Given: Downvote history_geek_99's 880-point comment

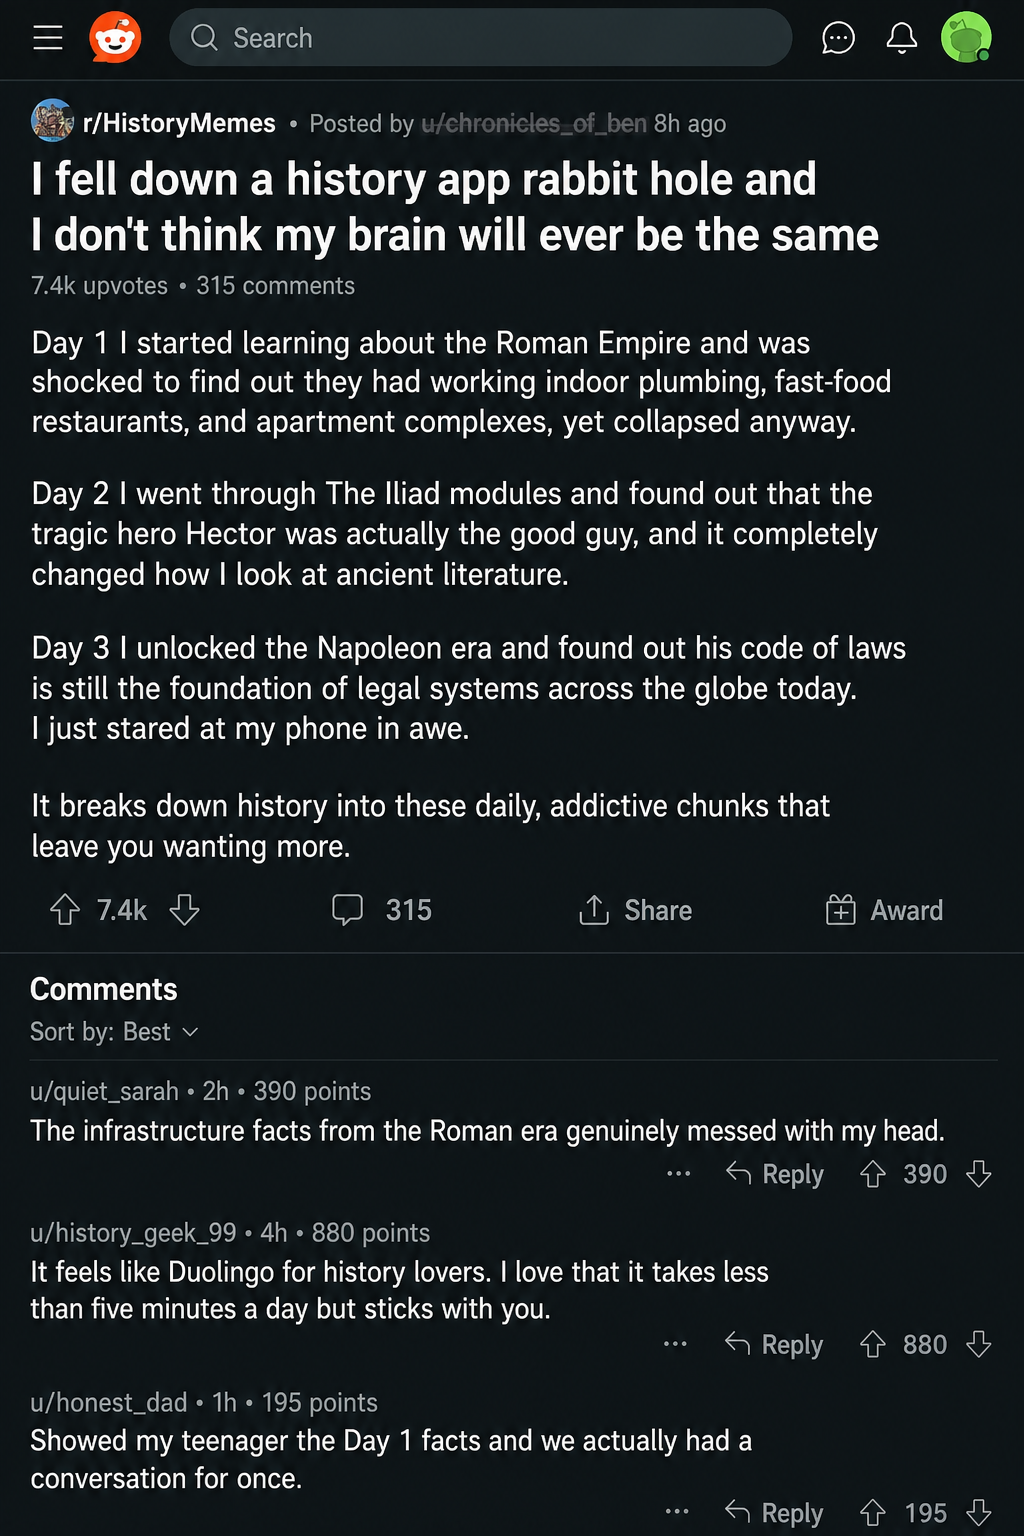Looking at the screenshot, I should tap(979, 1344).
